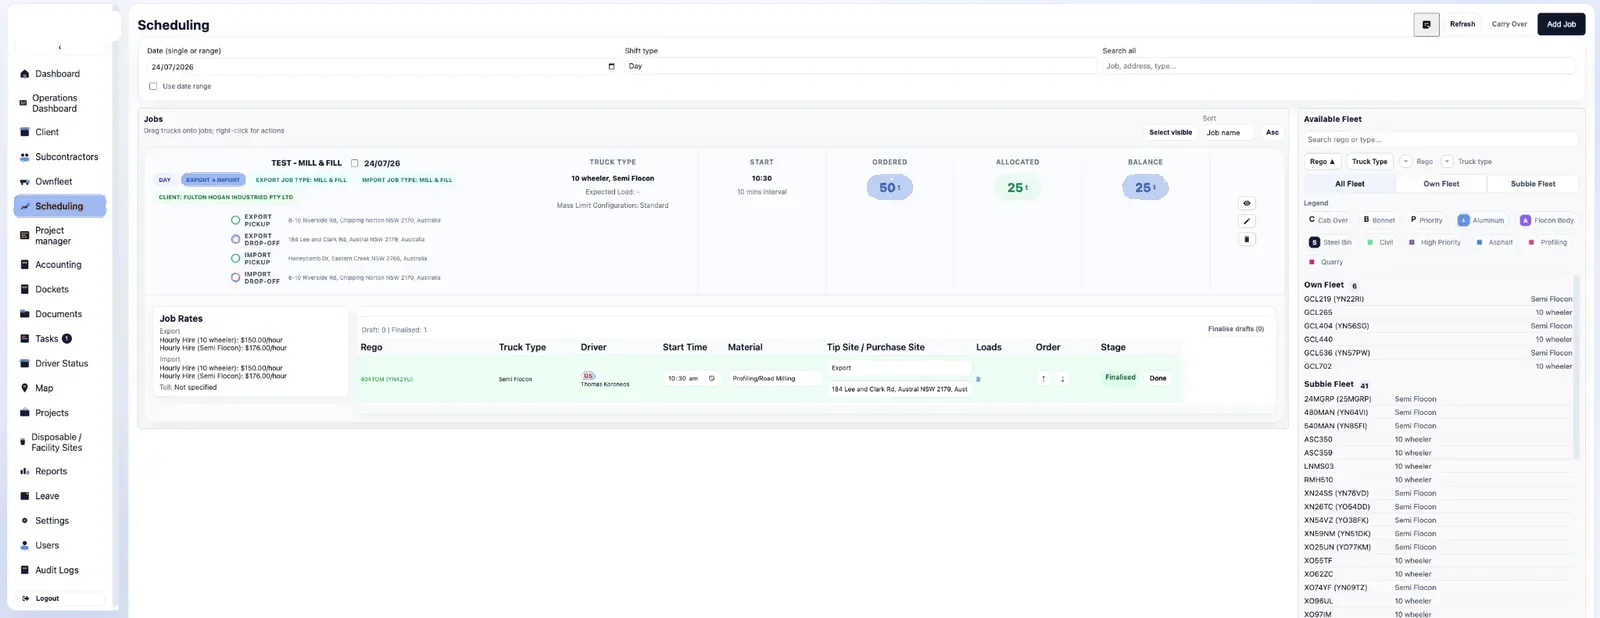This screenshot has width=1600, height=618.
Task: Click the Flocon Body purple legend swatch
Action: pos(1525,220)
